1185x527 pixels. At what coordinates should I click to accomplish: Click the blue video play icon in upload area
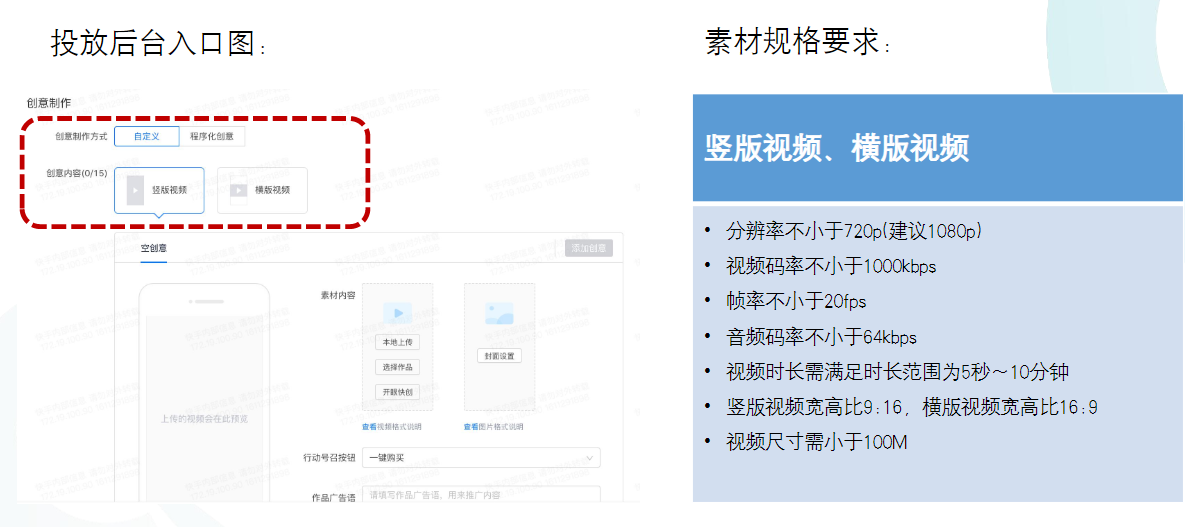tap(398, 312)
